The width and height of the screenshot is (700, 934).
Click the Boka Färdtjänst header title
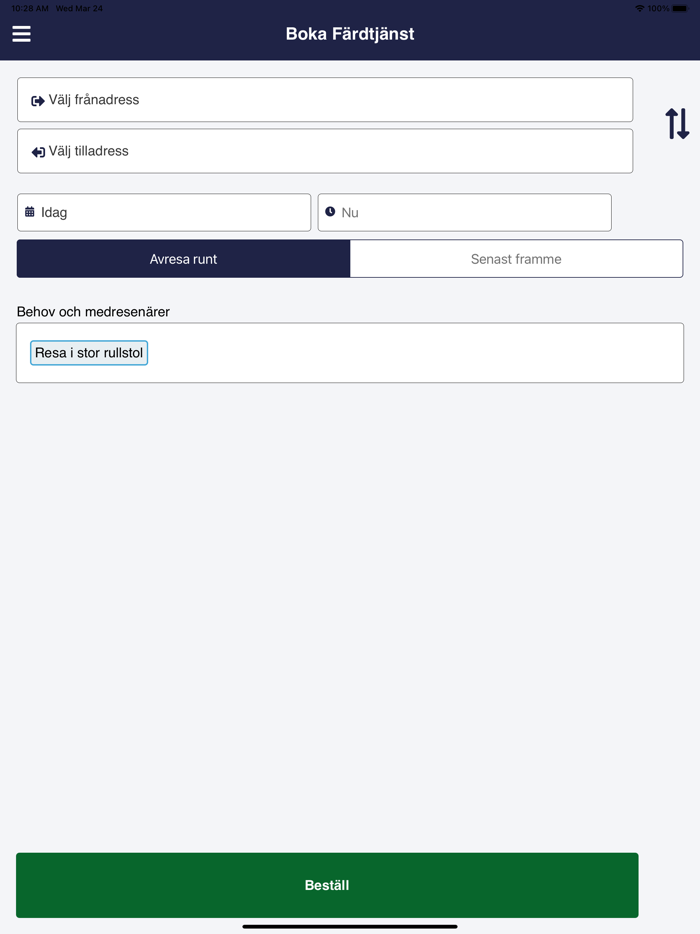pyautogui.click(x=350, y=34)
